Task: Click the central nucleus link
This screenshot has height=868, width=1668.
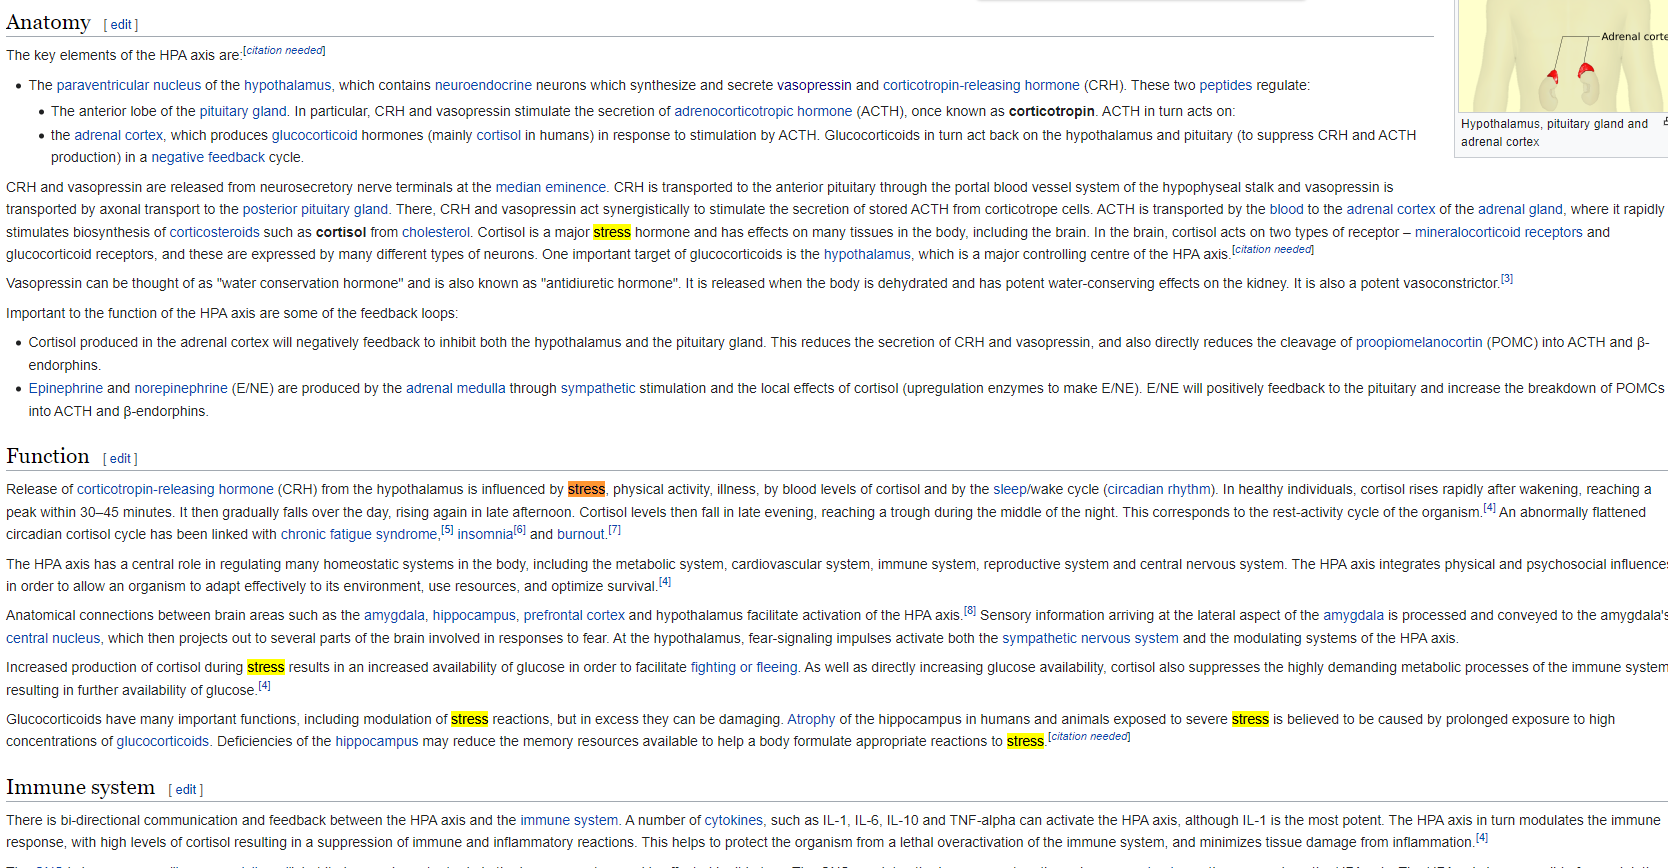Action: point(53,638)
